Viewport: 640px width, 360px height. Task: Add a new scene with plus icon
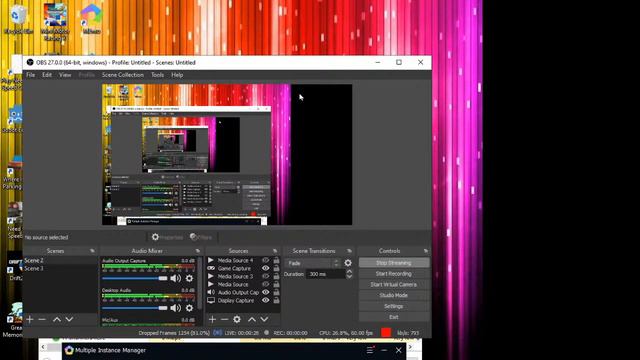click(x=29, y=319)
